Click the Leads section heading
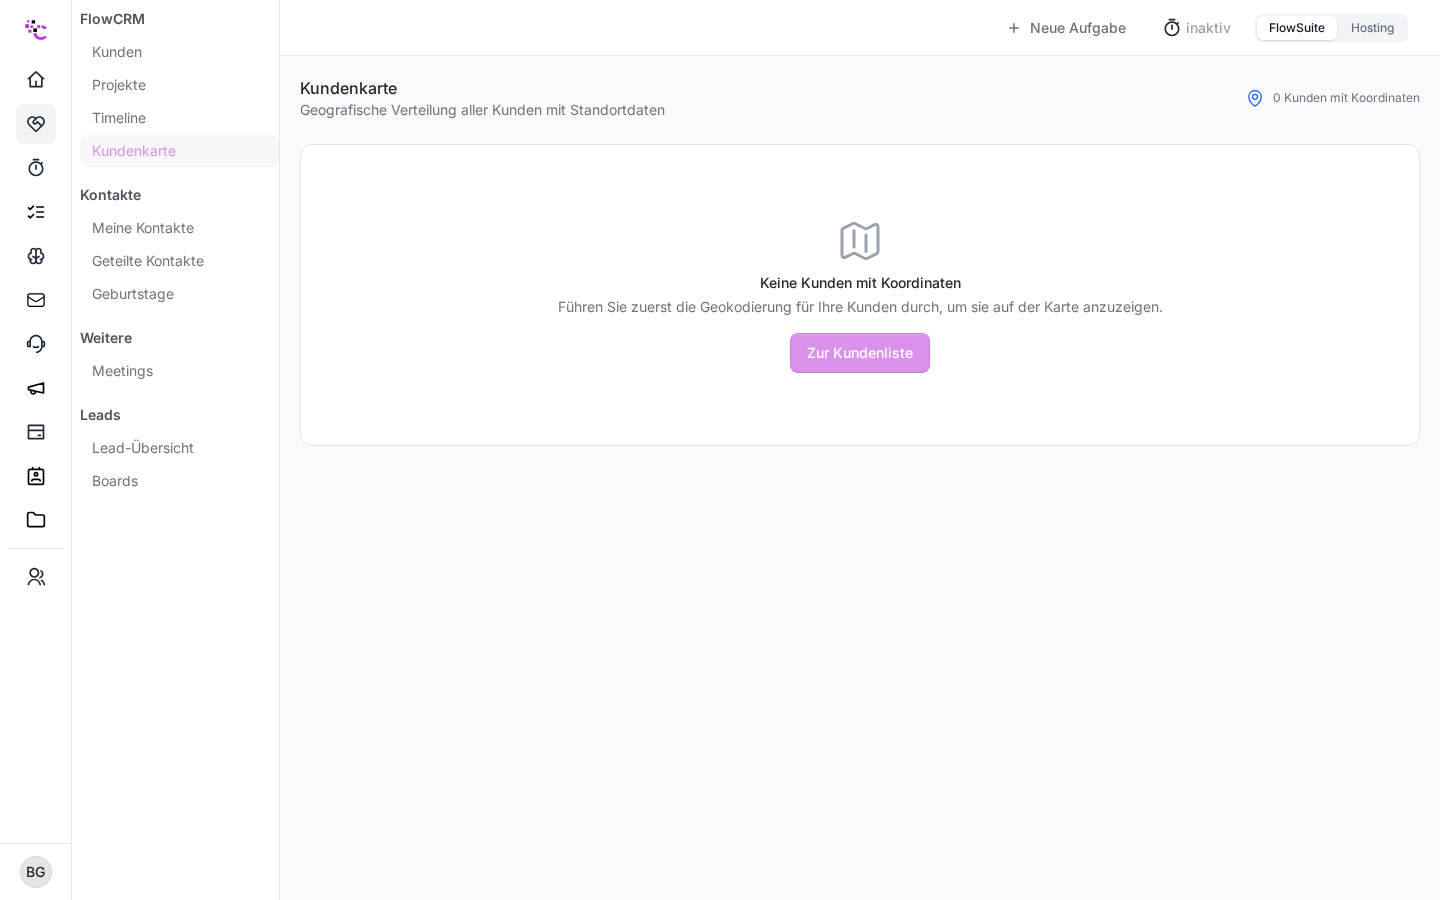Viewport: 1440px width, 900px height. coord(100,415)
